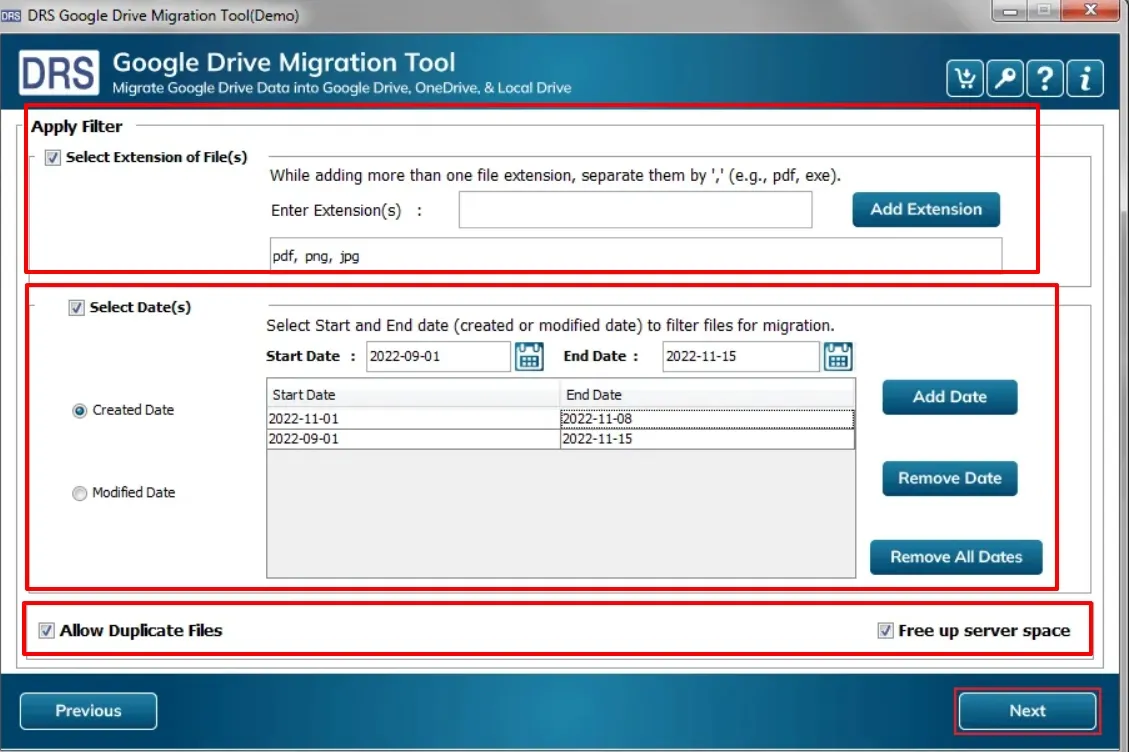Screen dimensions: 1129x752
Task: Click the Enter Extension(s) text field
Action: (x=635, y=210)
